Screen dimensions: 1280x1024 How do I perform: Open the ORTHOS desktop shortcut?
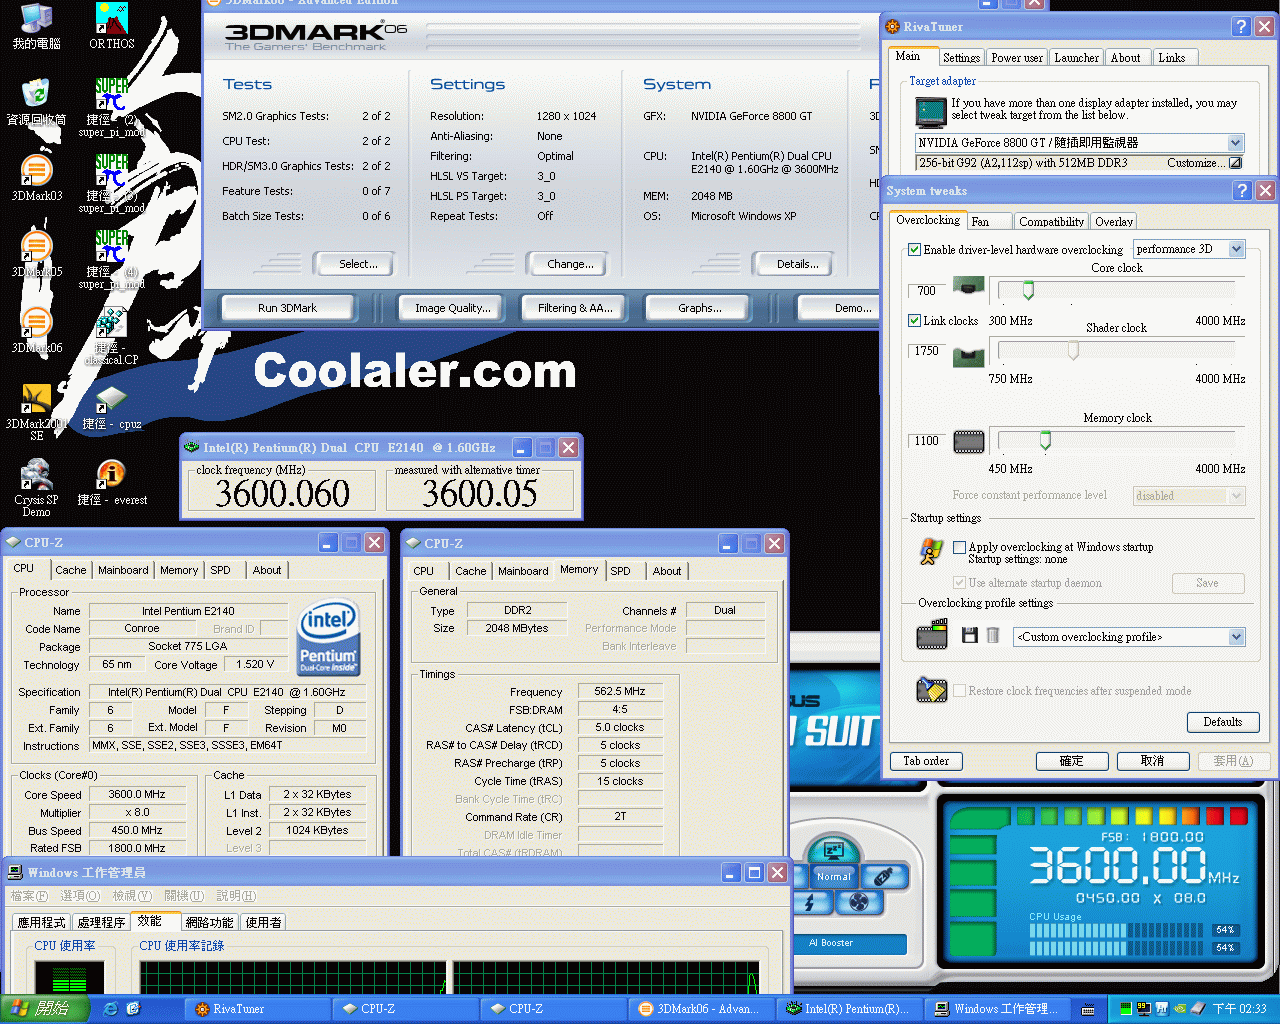(111, 26)
